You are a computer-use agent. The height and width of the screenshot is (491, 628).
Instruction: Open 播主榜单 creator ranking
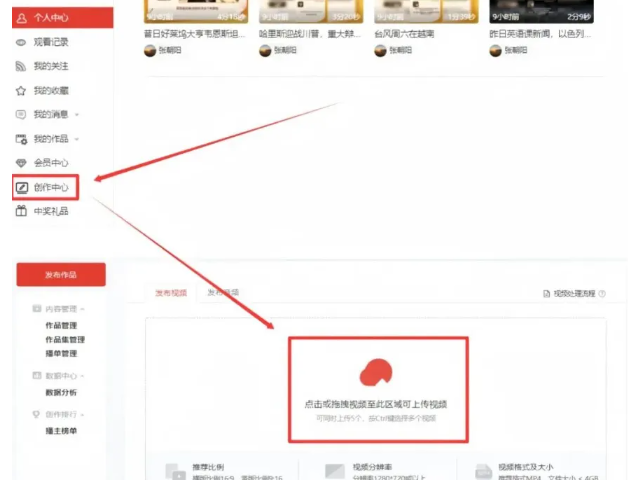point(61,431)
